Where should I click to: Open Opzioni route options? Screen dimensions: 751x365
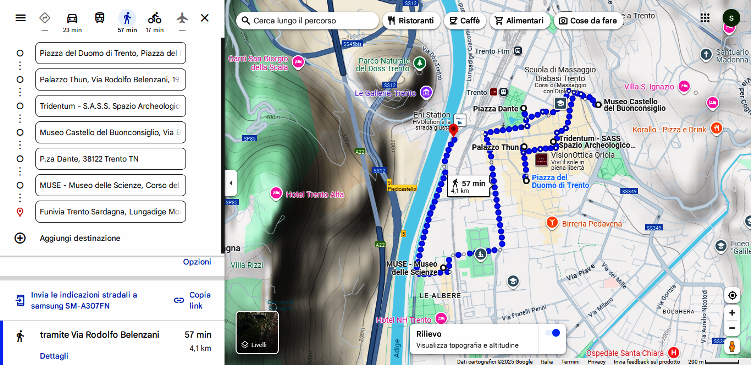pyautogui.click(x=197, y=262)
